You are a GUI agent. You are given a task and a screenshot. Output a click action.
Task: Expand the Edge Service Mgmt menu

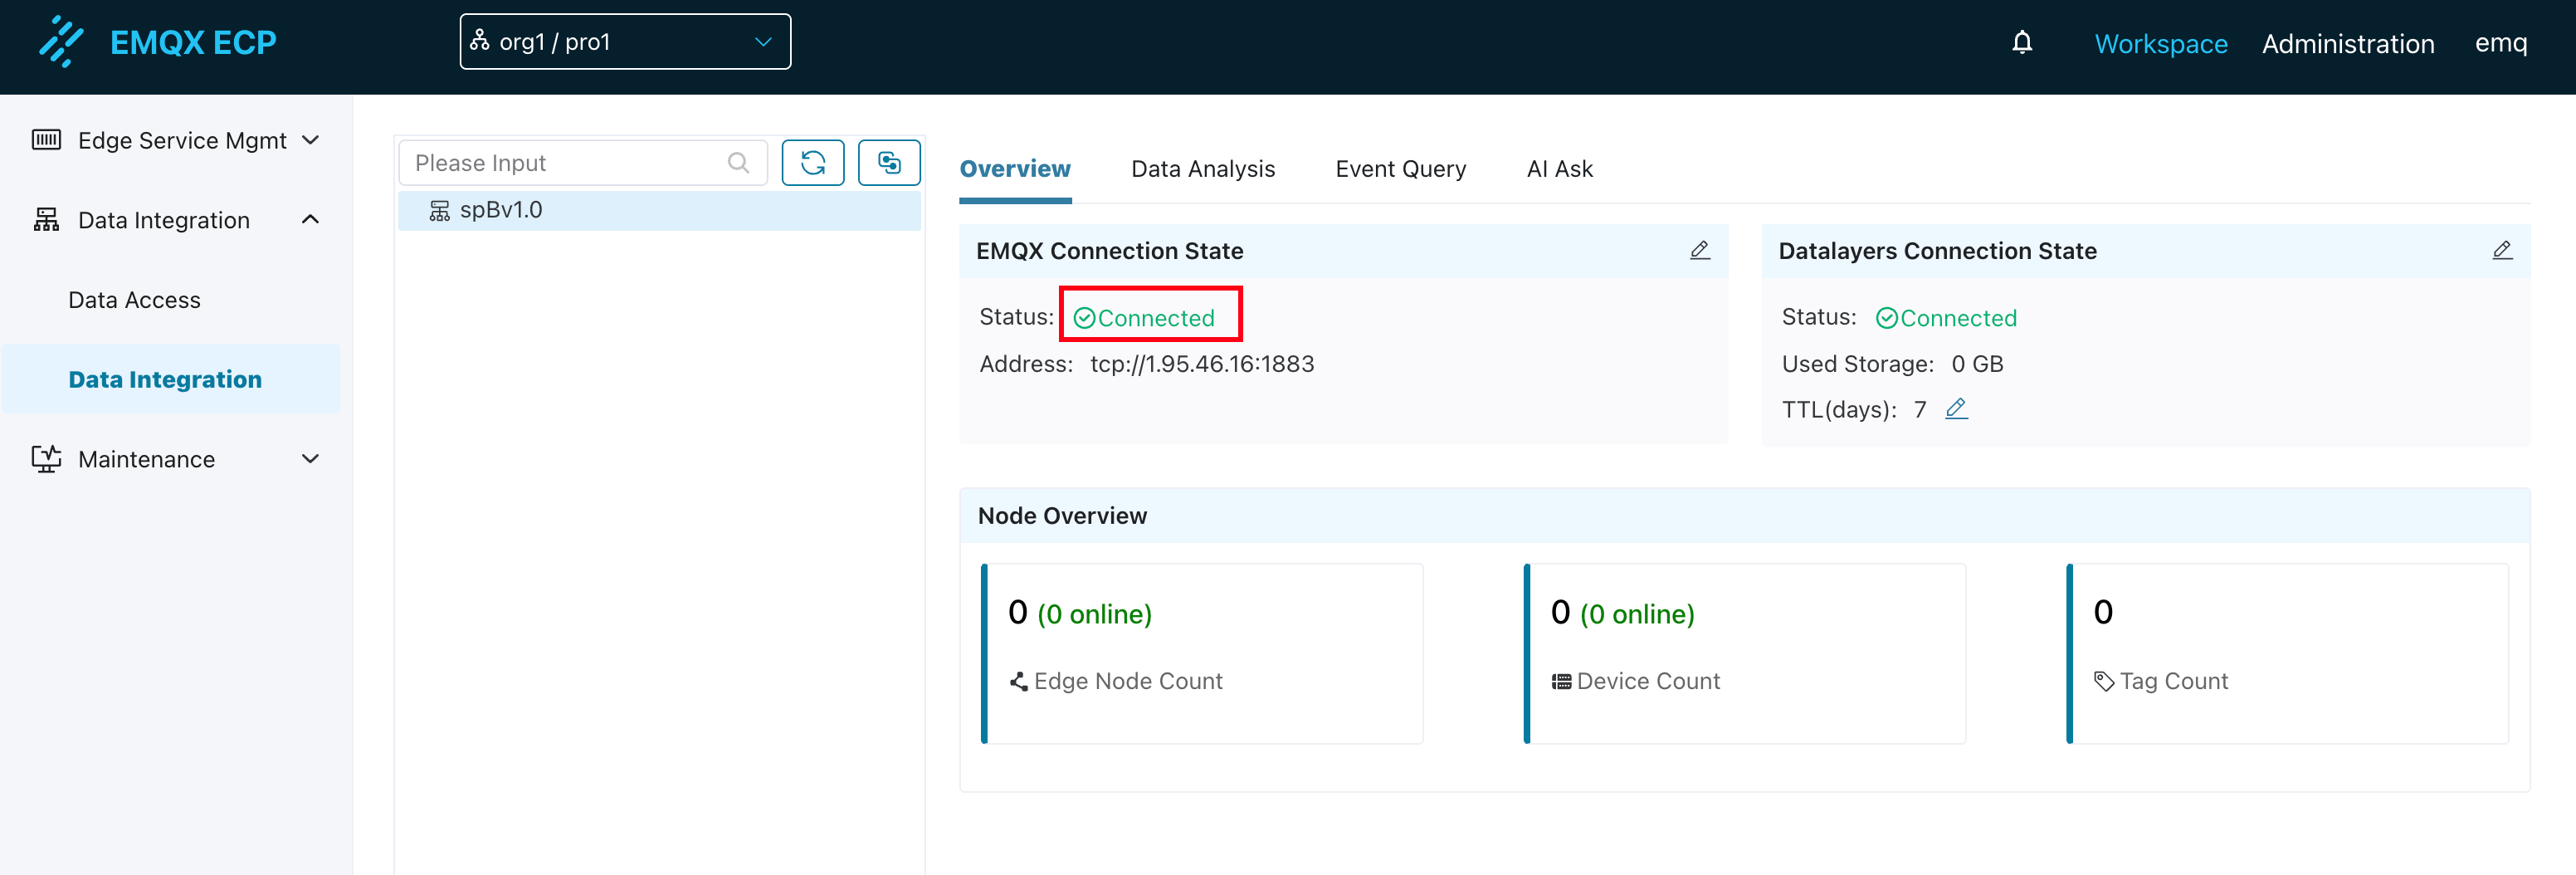[x=175, y=140]
